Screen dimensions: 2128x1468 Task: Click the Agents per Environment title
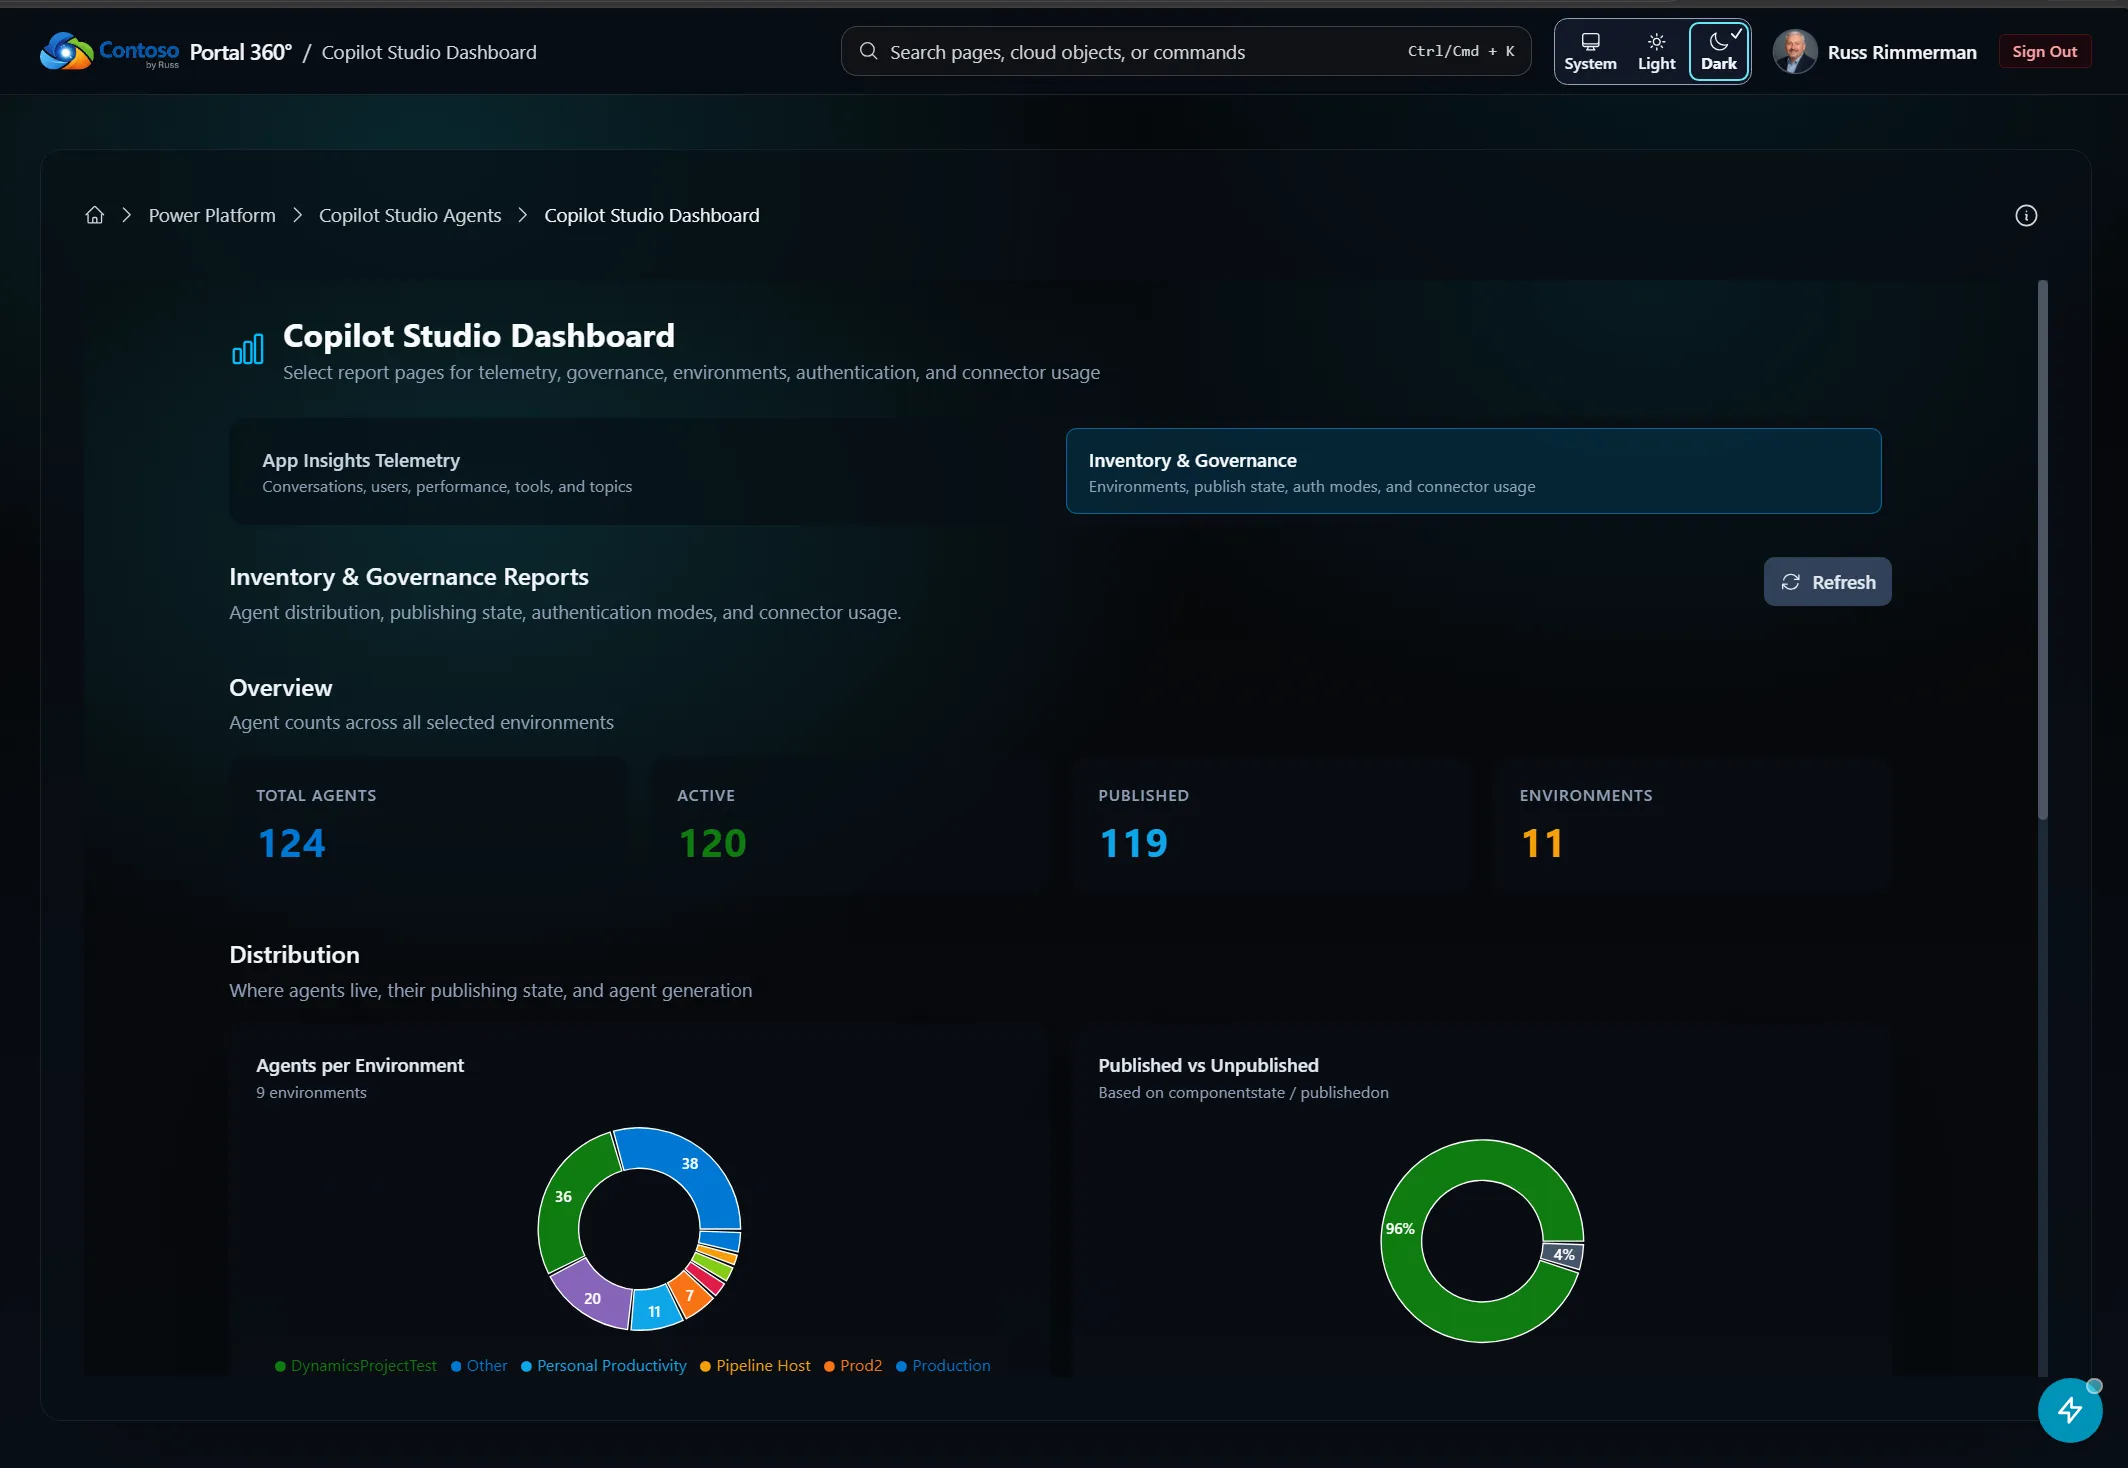pyautogui.click(x=360, y=1066)
